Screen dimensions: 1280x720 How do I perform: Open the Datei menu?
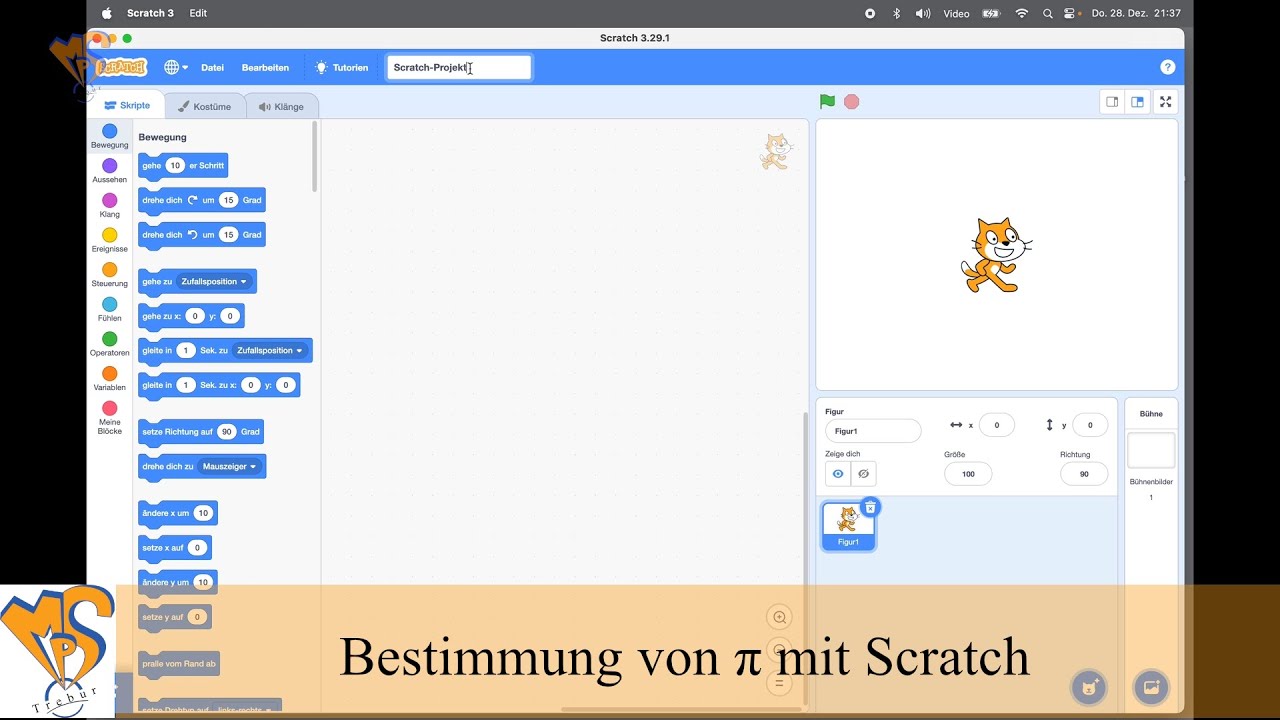tap(212, 67)
